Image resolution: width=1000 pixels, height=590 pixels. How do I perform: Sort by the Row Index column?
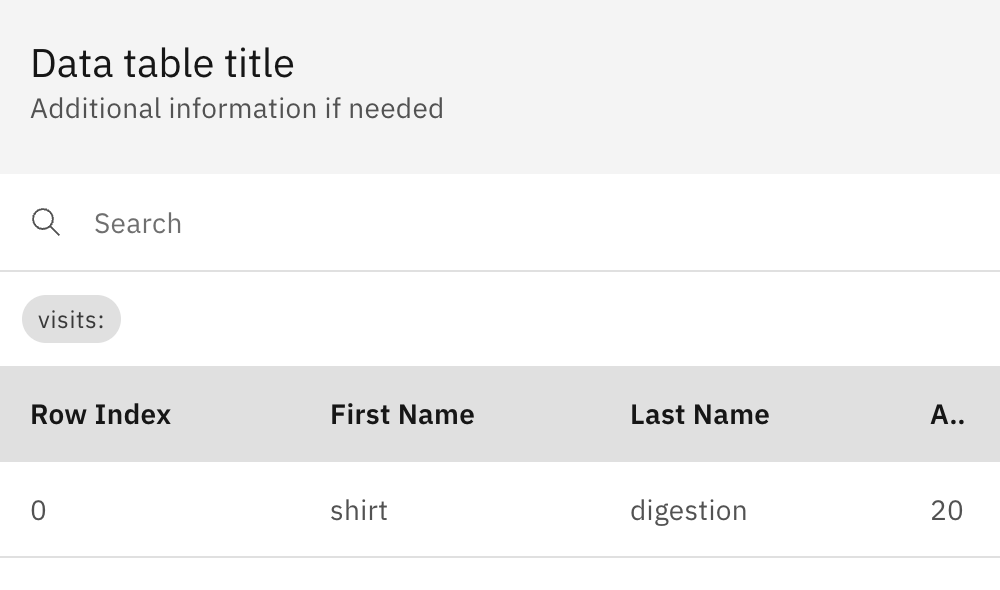(99, 414)
